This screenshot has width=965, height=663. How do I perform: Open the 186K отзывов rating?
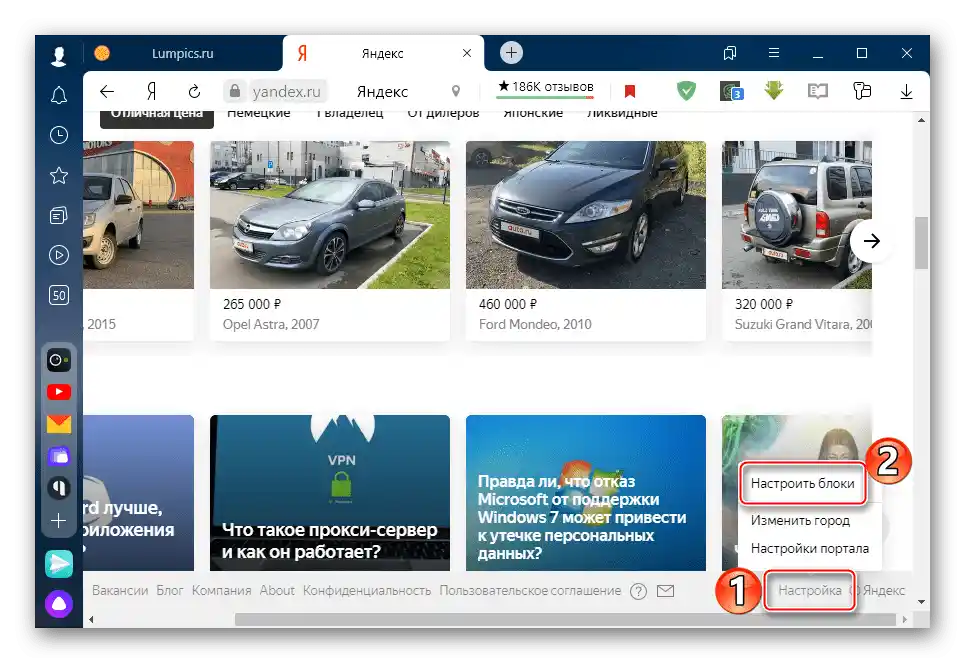[x=545, y=87]
